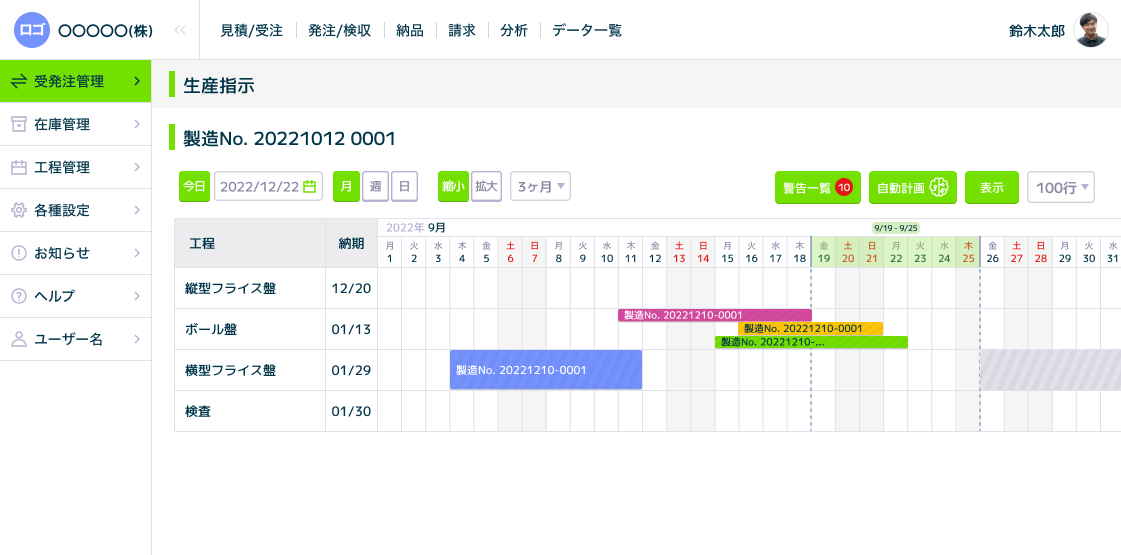Switch view to 日 (day) mode
The width and height of the screenshot is (1121, 555).
(x=404, y=187)
